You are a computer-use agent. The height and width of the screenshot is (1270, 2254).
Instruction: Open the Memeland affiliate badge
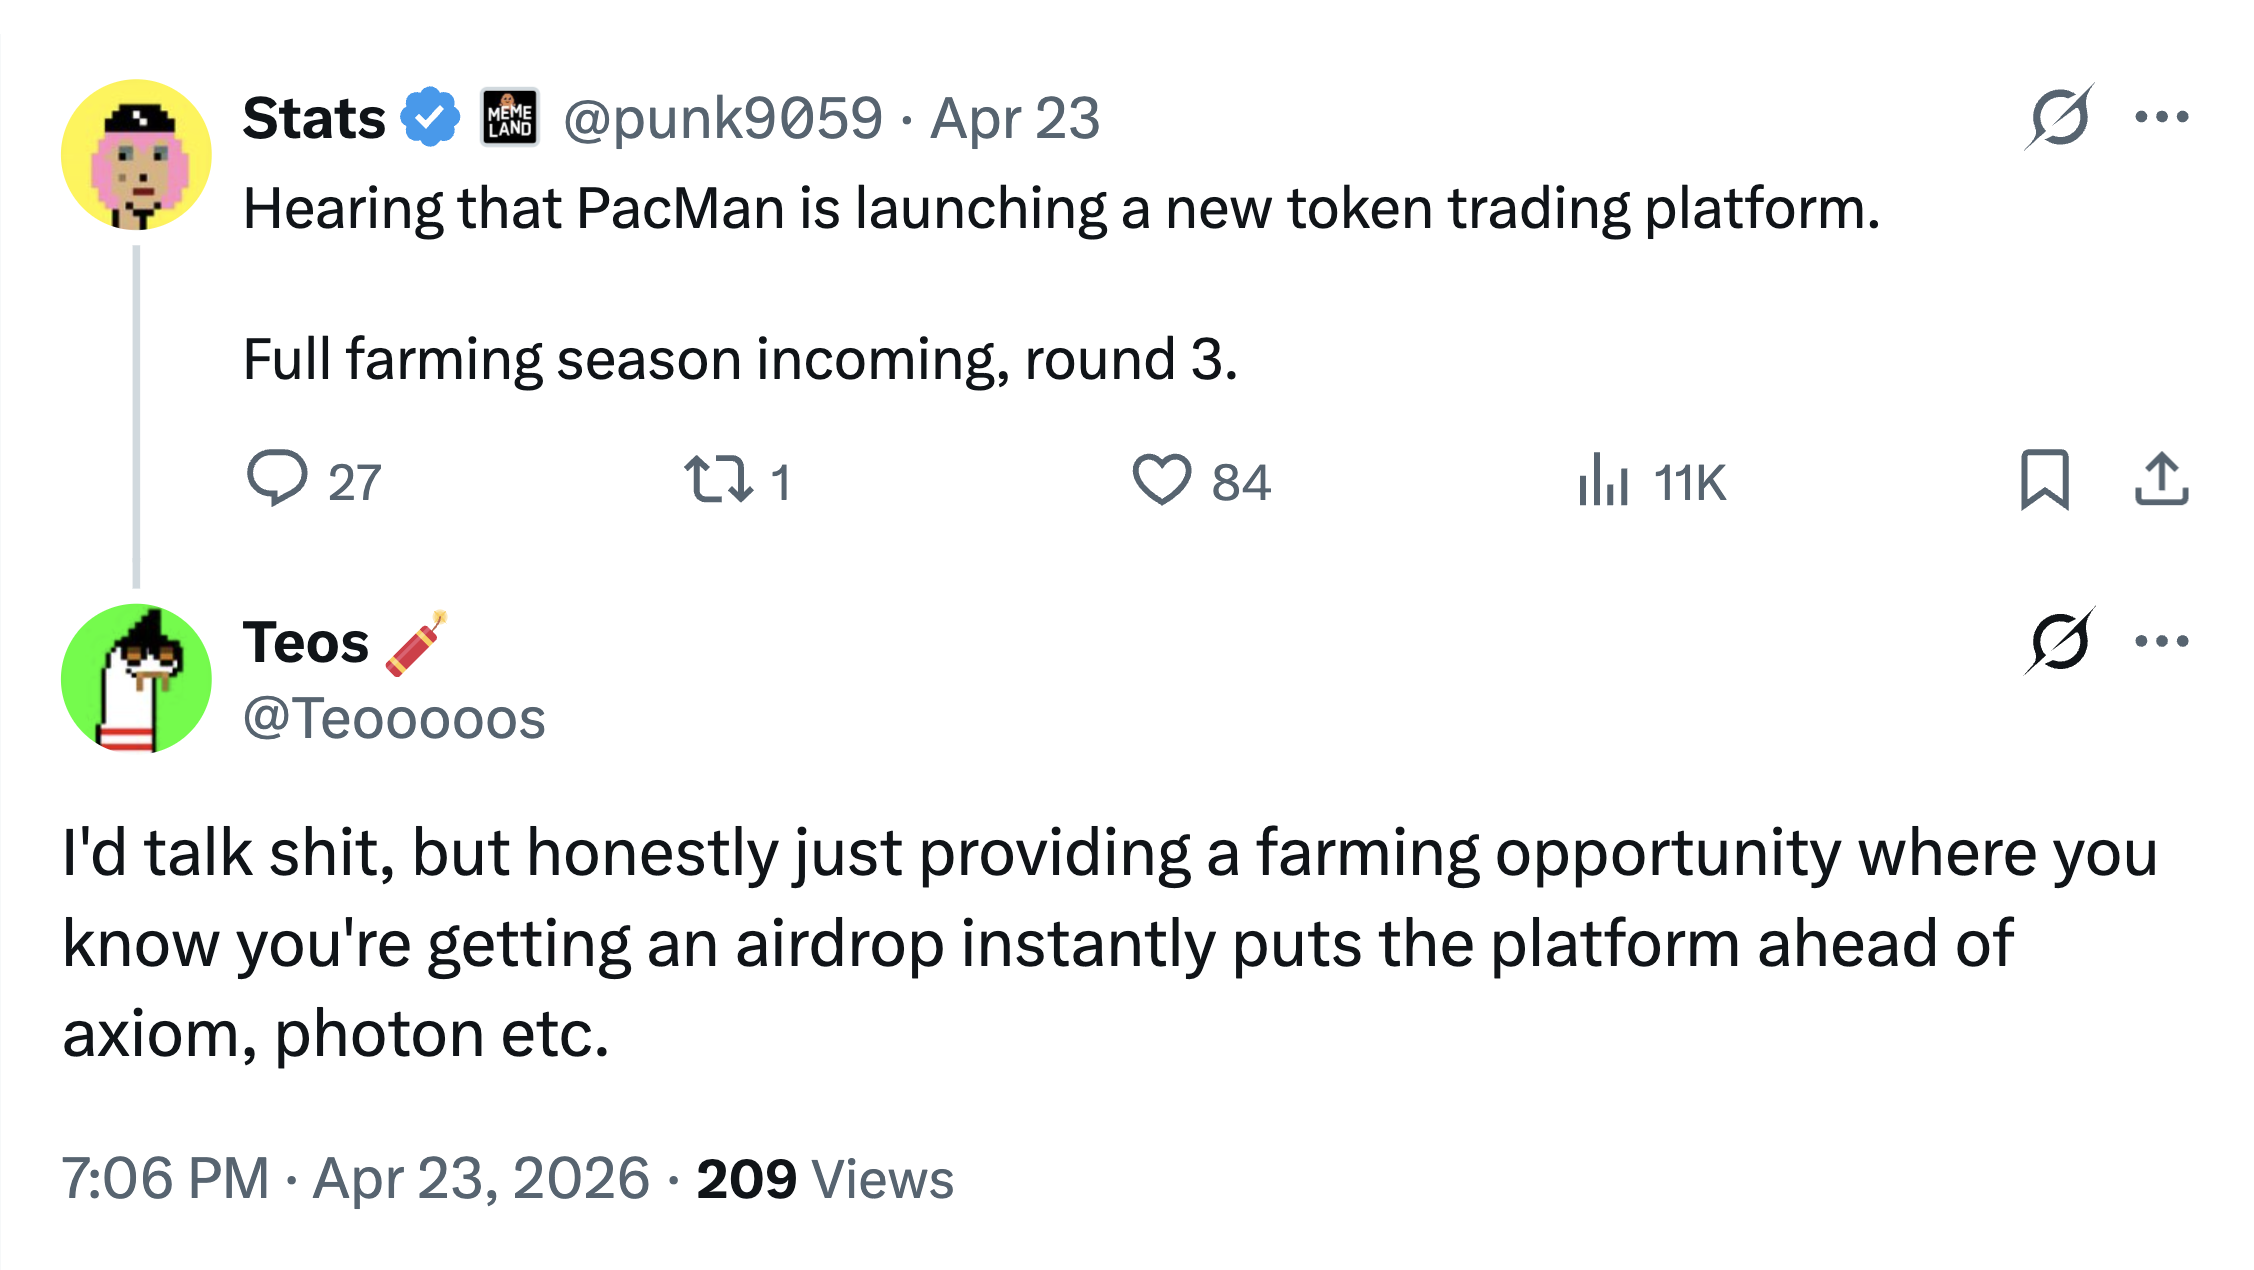[510, 117]
